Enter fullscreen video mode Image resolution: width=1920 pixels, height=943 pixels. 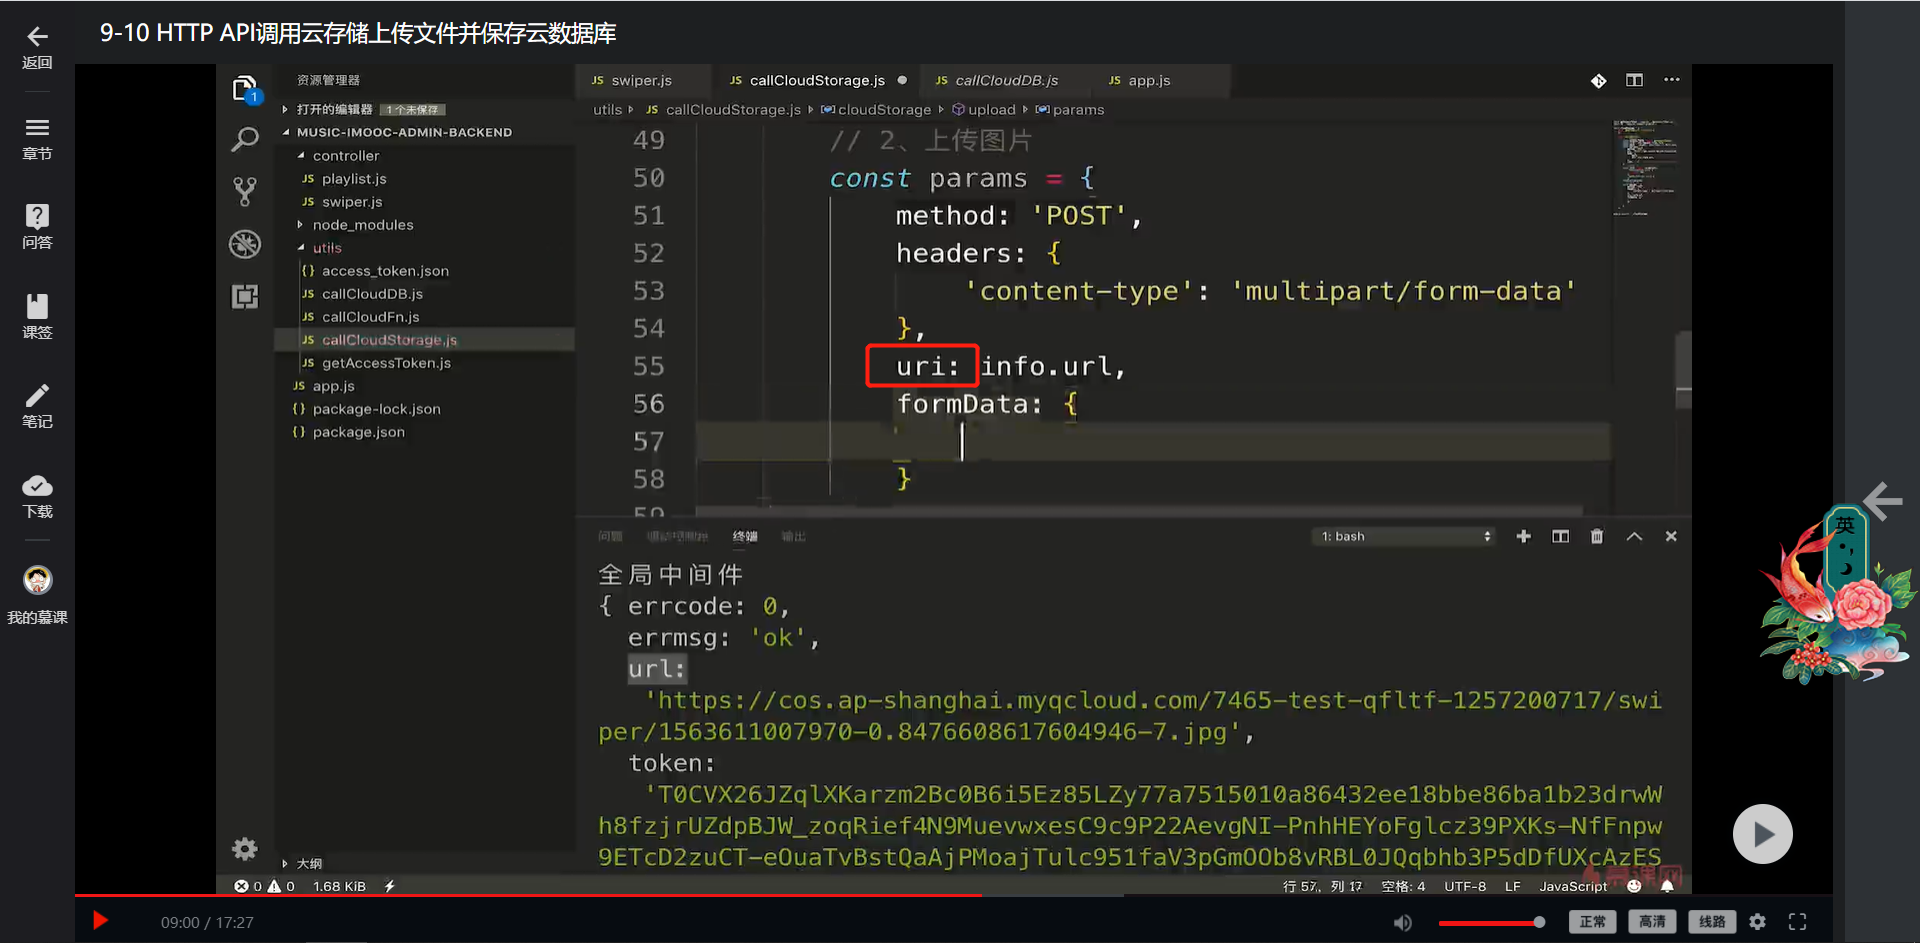[1797, 922]
